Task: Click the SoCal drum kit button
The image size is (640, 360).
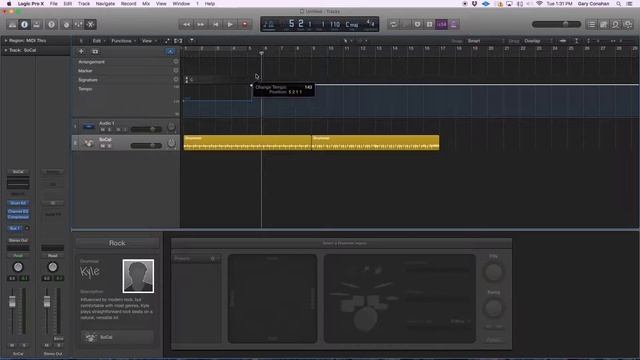Action: 117,337
